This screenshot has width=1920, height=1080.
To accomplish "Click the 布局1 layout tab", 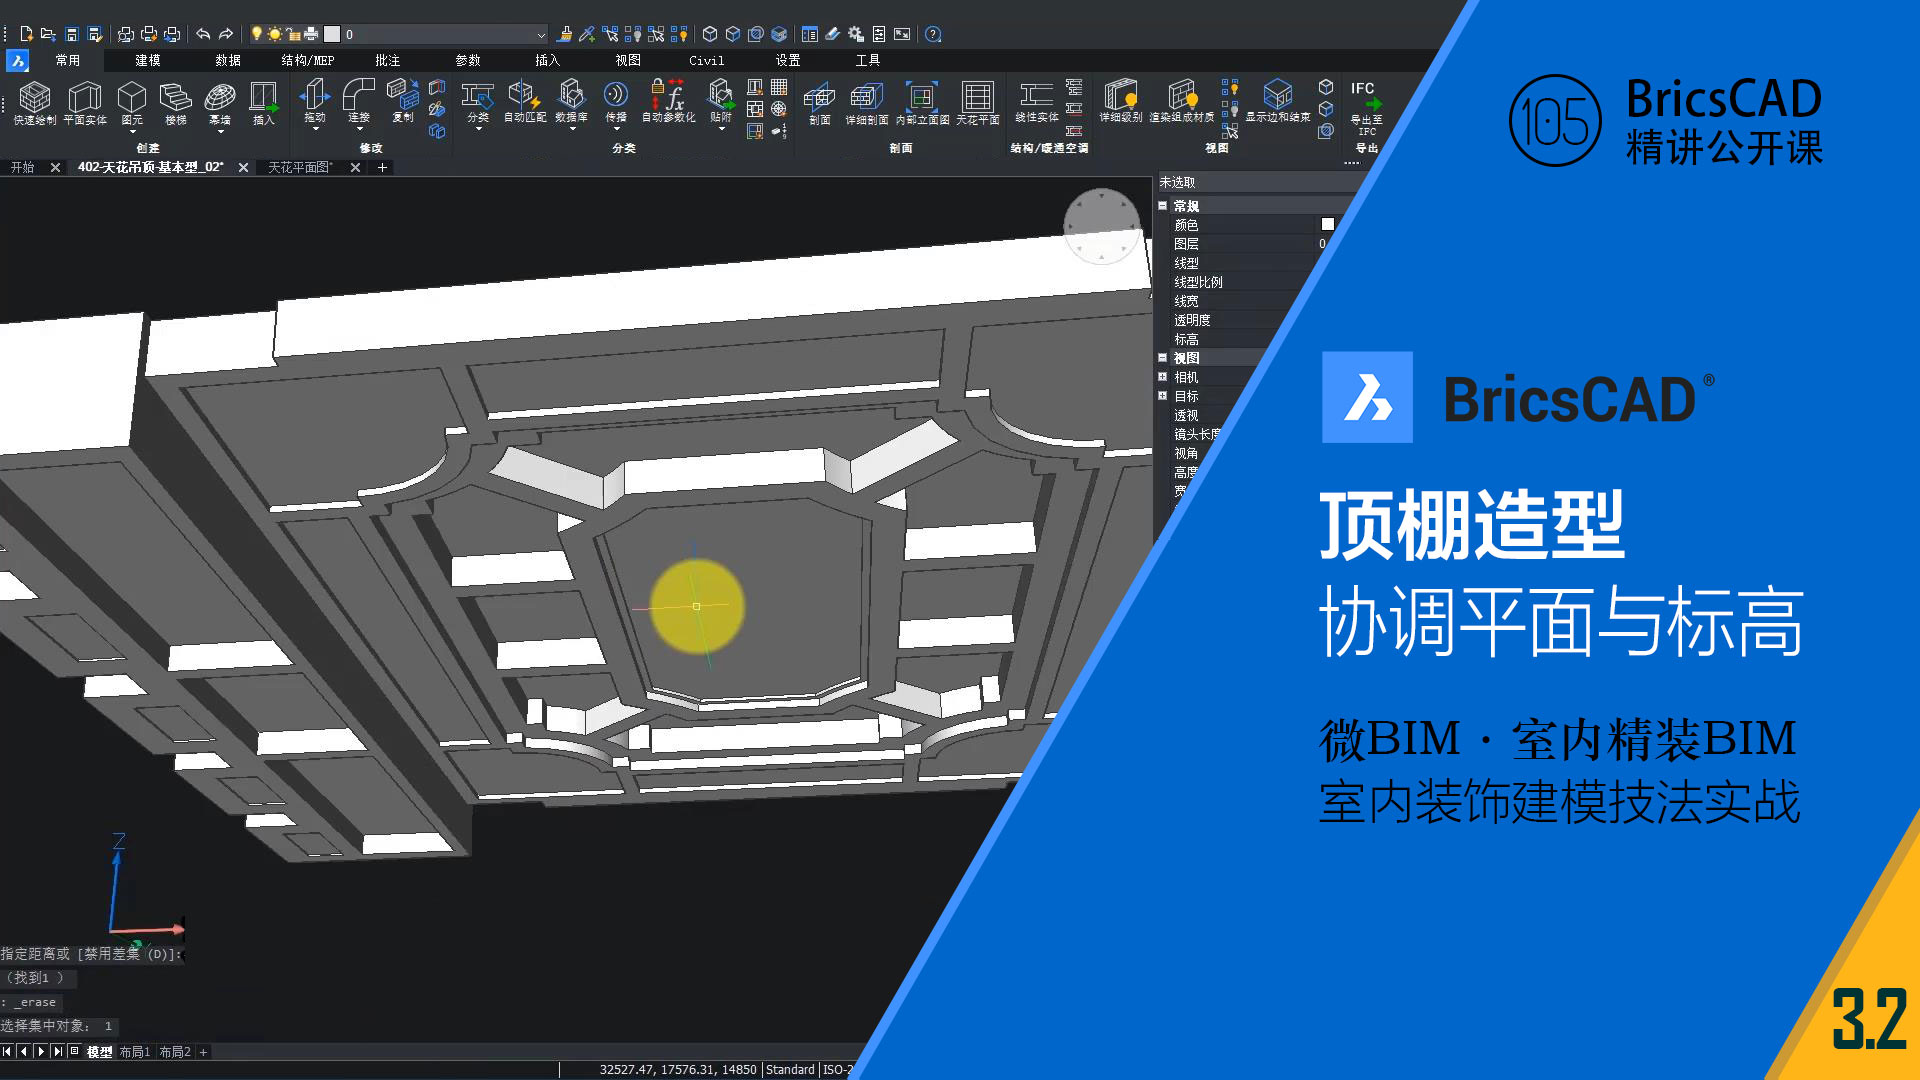I will (x=135, y=1052).
